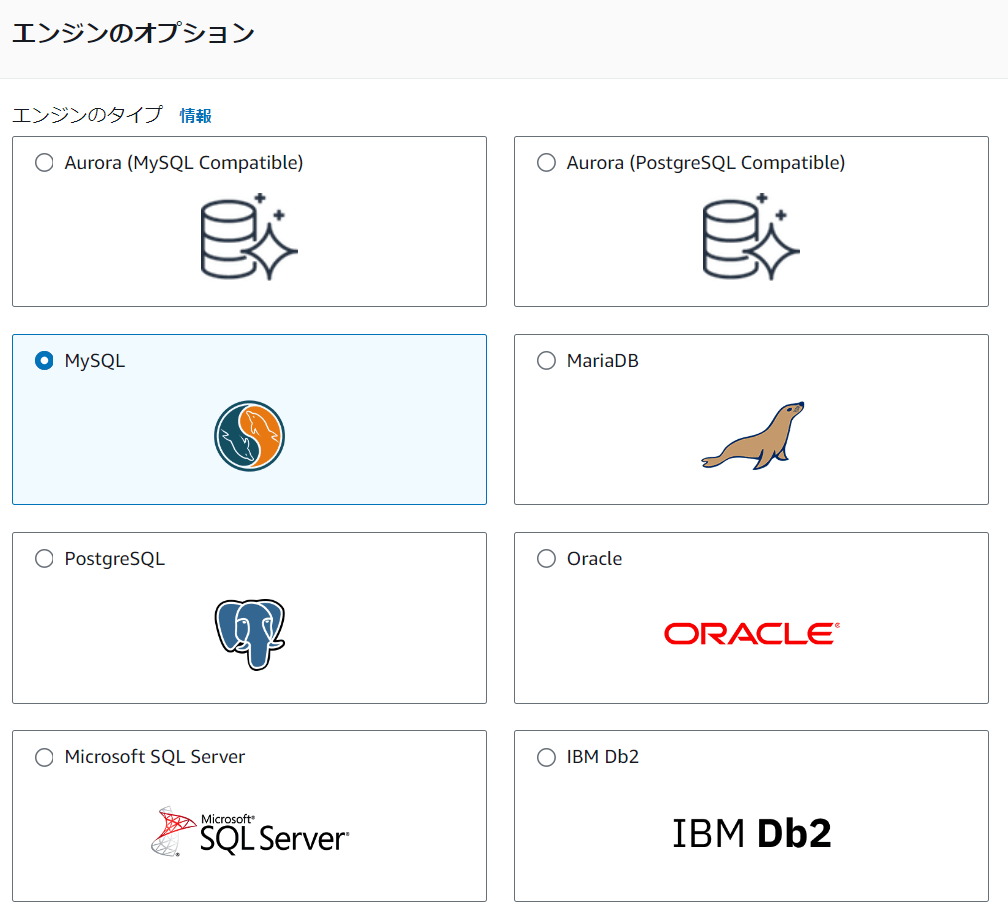Image resolution: width=1008 pixels, height=922 pixels.
Task: Click the Aurora (MySQL Compatible) label text
Action: click(x=184, y=163)
